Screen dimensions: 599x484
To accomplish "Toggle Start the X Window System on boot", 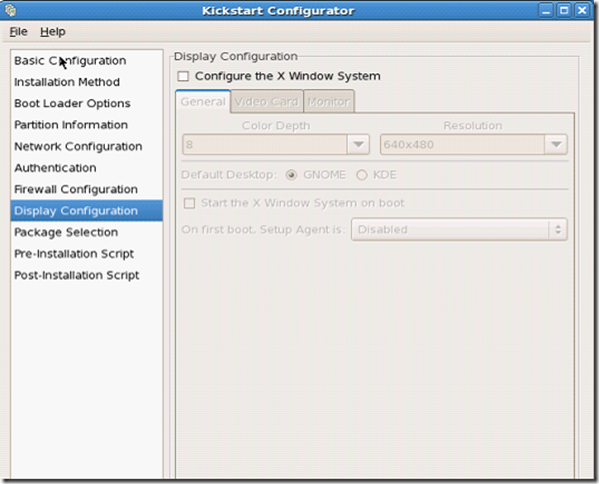I will coord(189,203).
